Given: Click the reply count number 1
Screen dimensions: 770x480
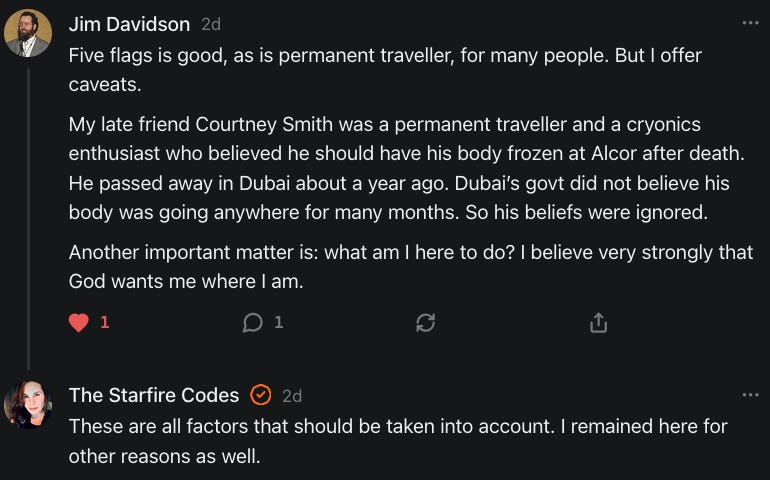Looking at the screenshot, I should point(278,322).
